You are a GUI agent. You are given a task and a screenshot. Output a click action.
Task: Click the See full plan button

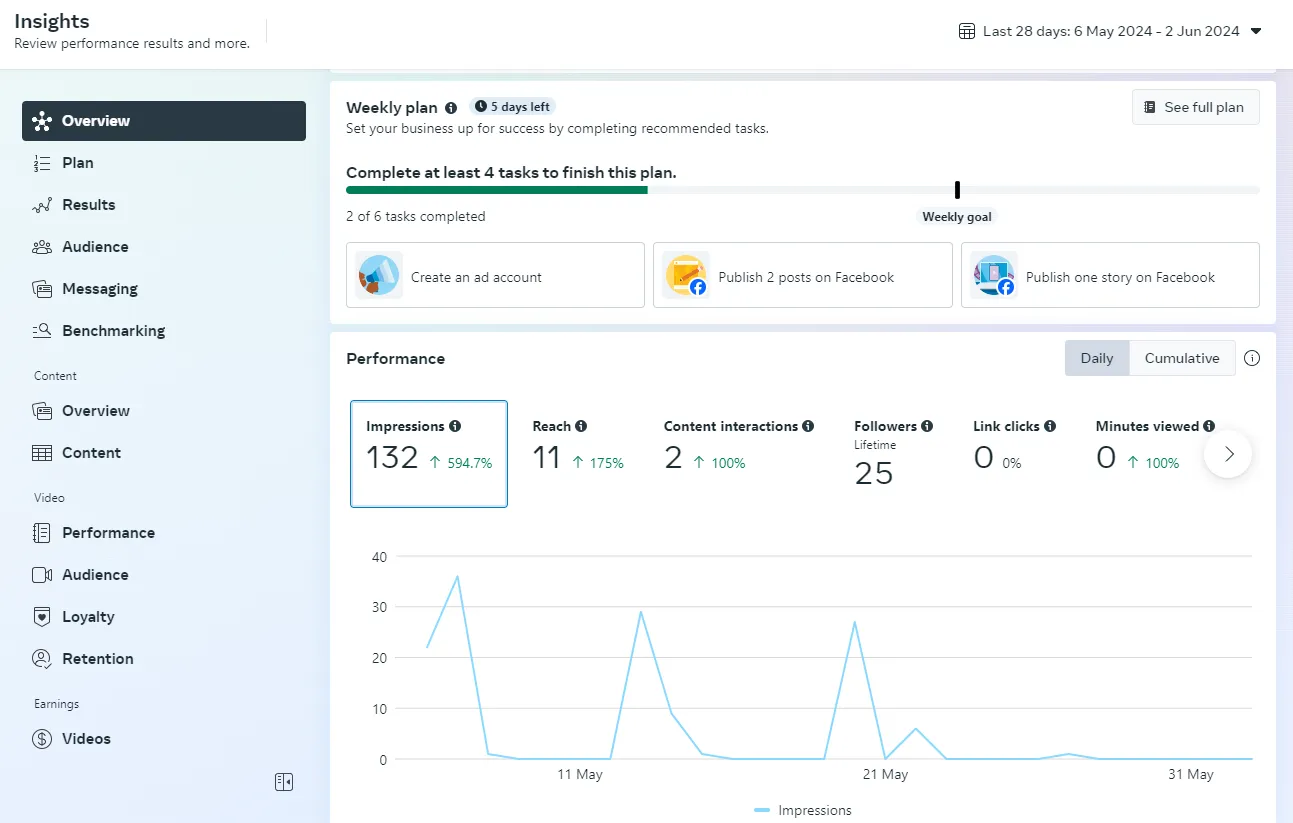tap(1195, 107)
